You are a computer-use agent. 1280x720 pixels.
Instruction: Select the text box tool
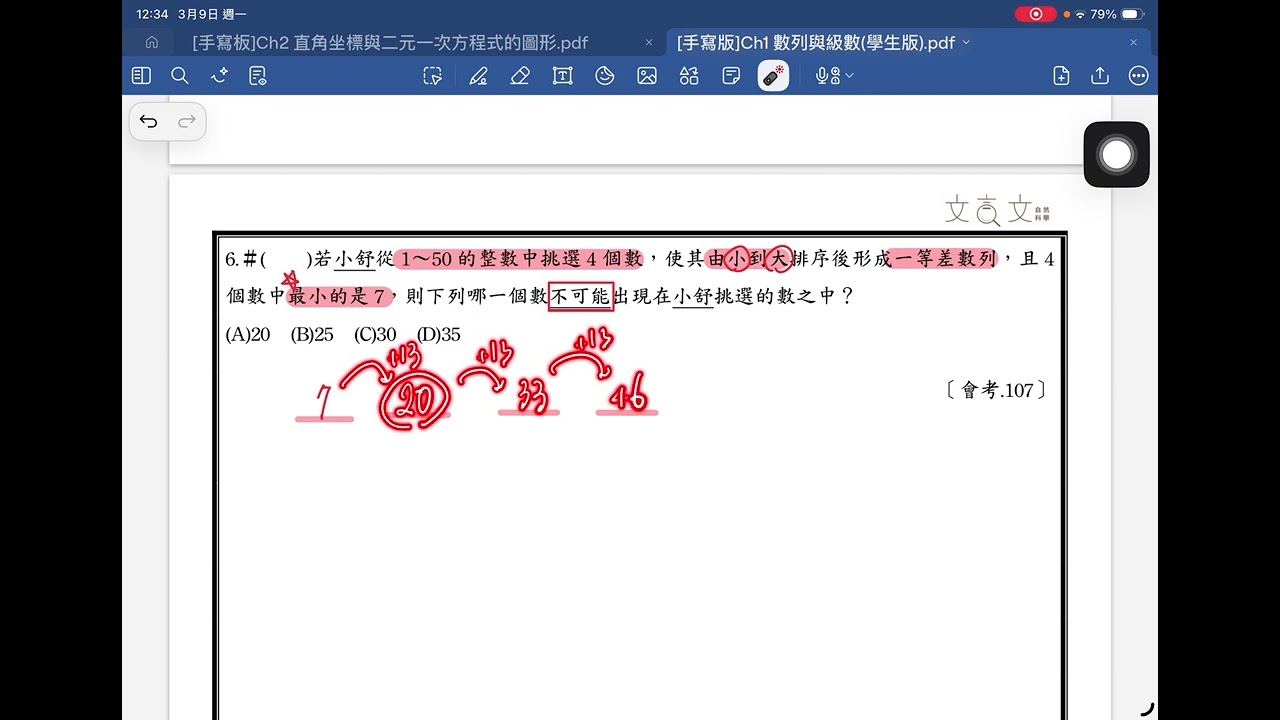(x=563, y=76)
